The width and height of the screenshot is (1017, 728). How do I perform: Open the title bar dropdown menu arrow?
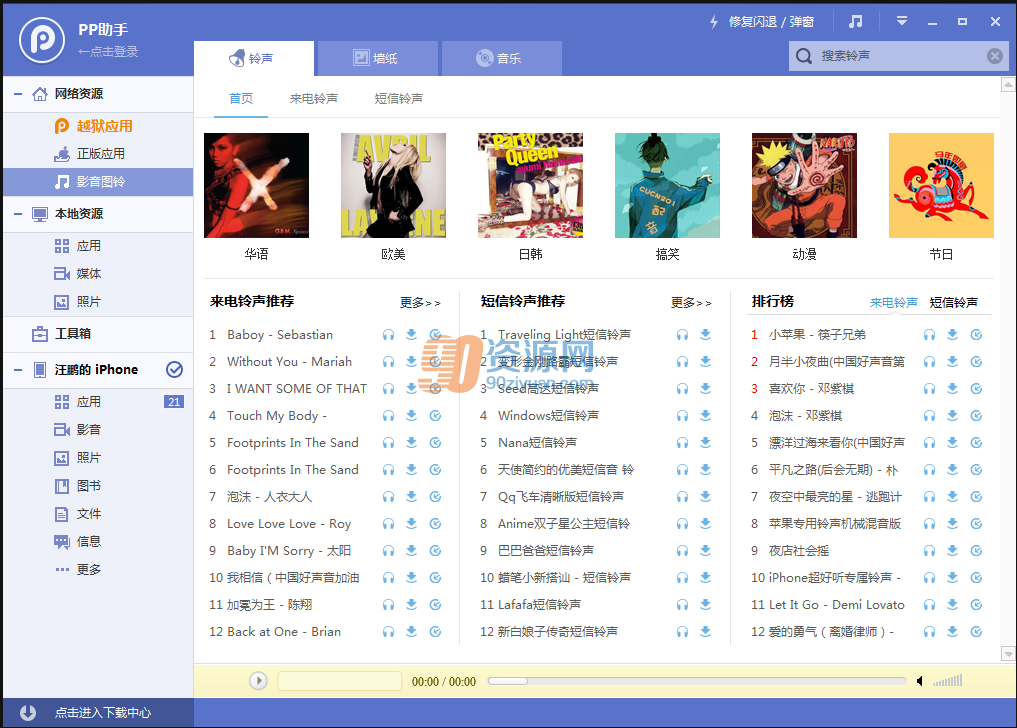[x=902, y=21]
